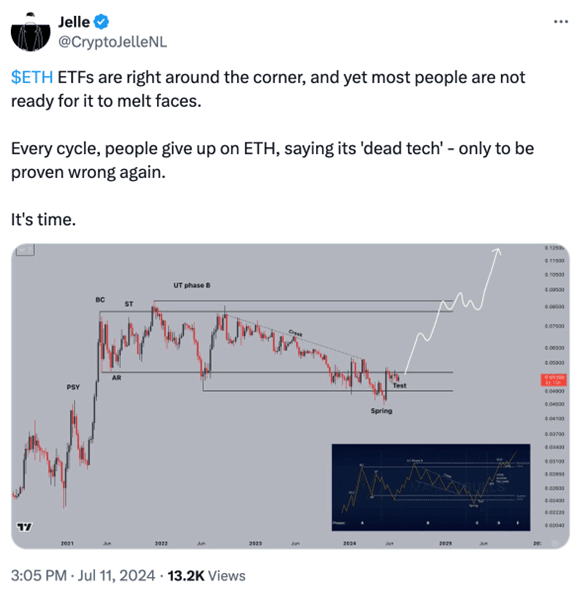Click the UT phase B chart annotation

point(192,285)
